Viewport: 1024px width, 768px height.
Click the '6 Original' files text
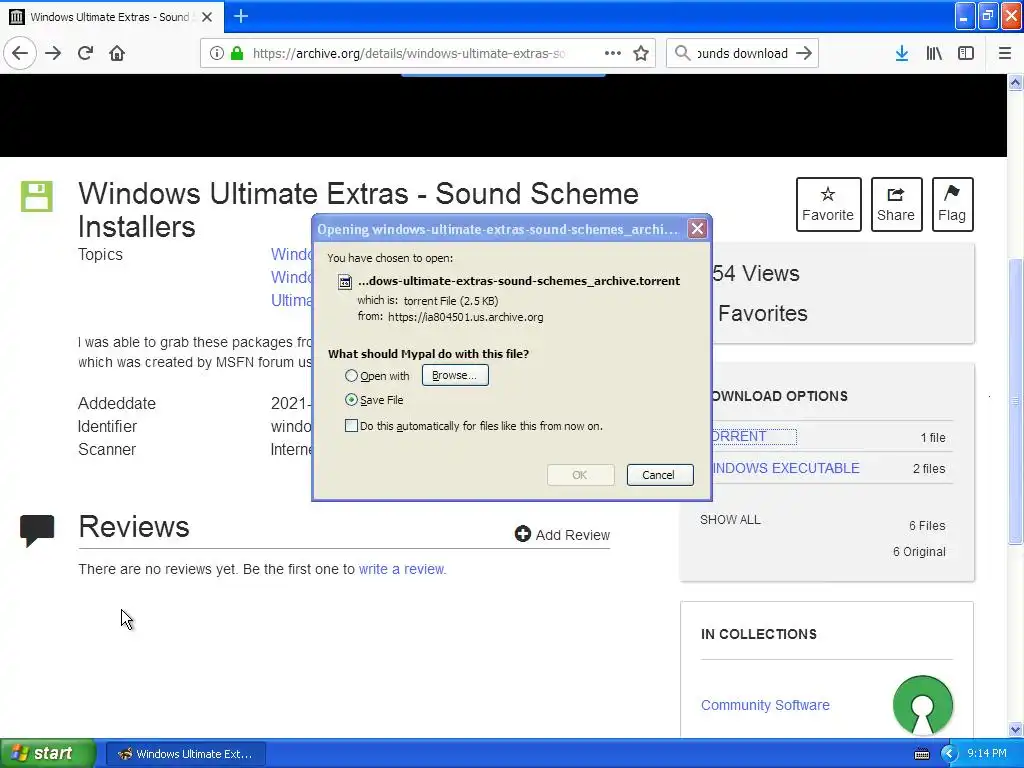coord(919,551)
